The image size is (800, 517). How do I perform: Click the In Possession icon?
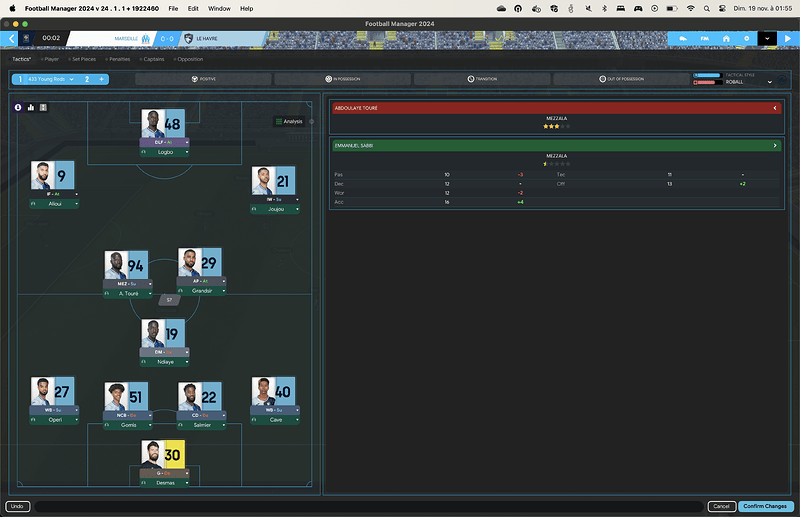coord(329,79)
